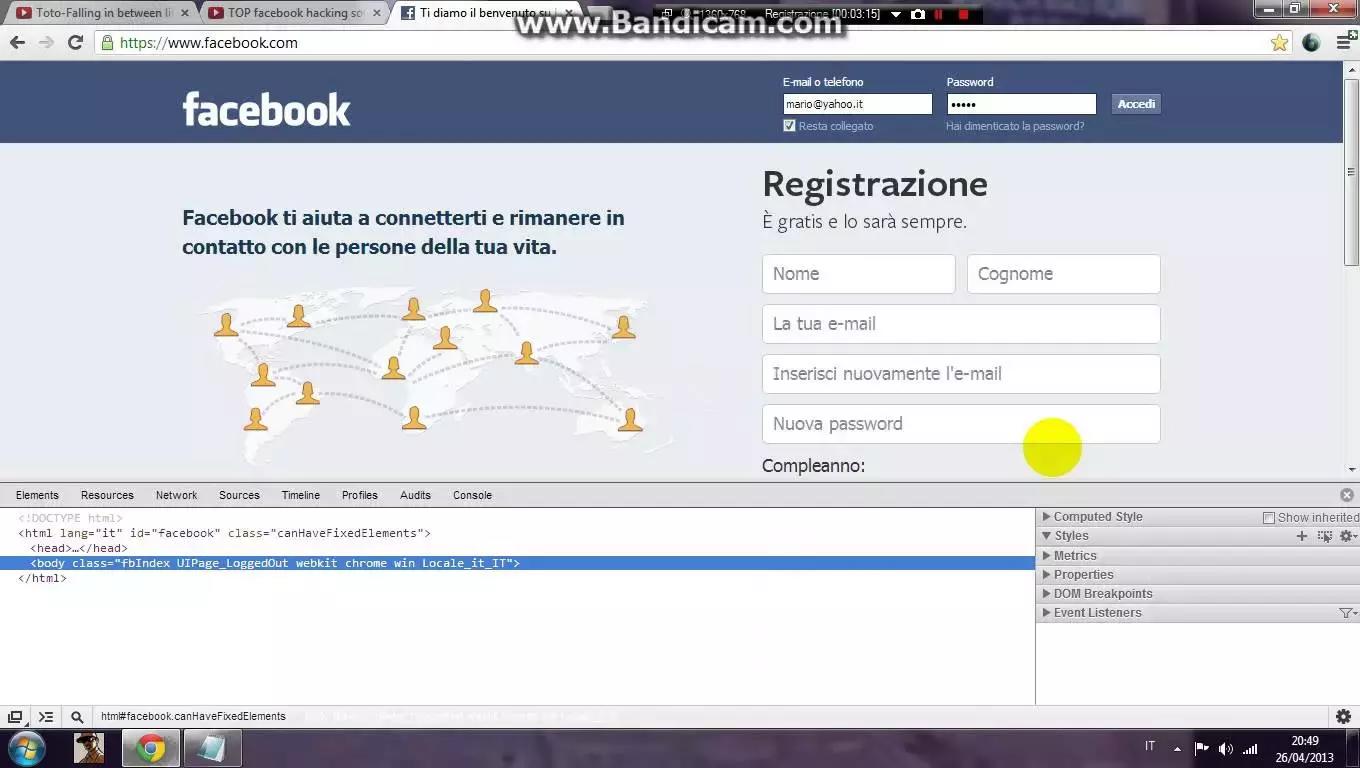Enable the 'Show inherited' checkbox

pyautogui.click(x=1269, y=518)
